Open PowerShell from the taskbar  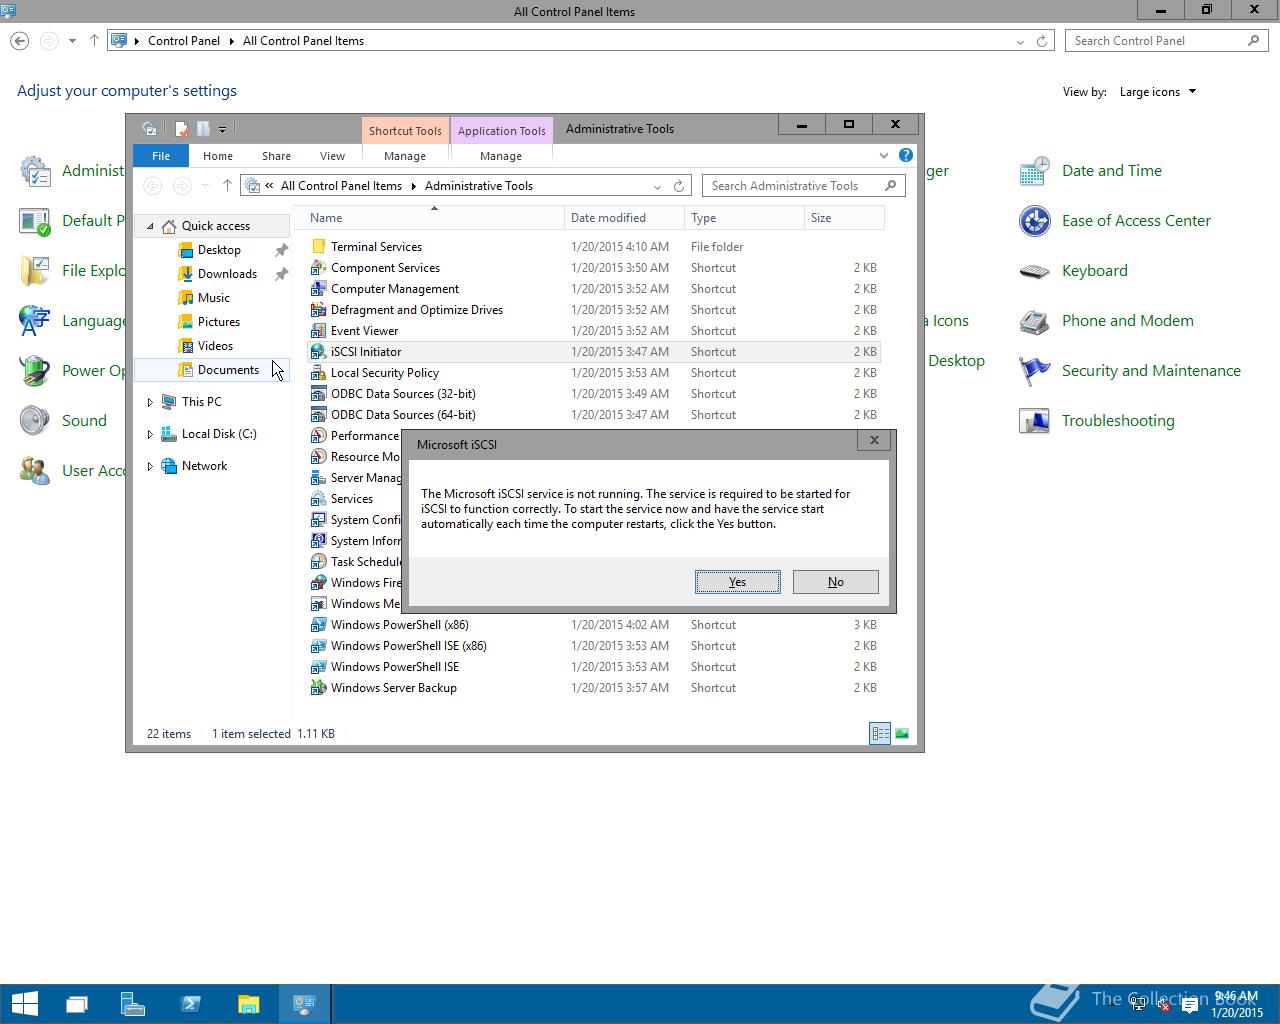click(190, 1004)
